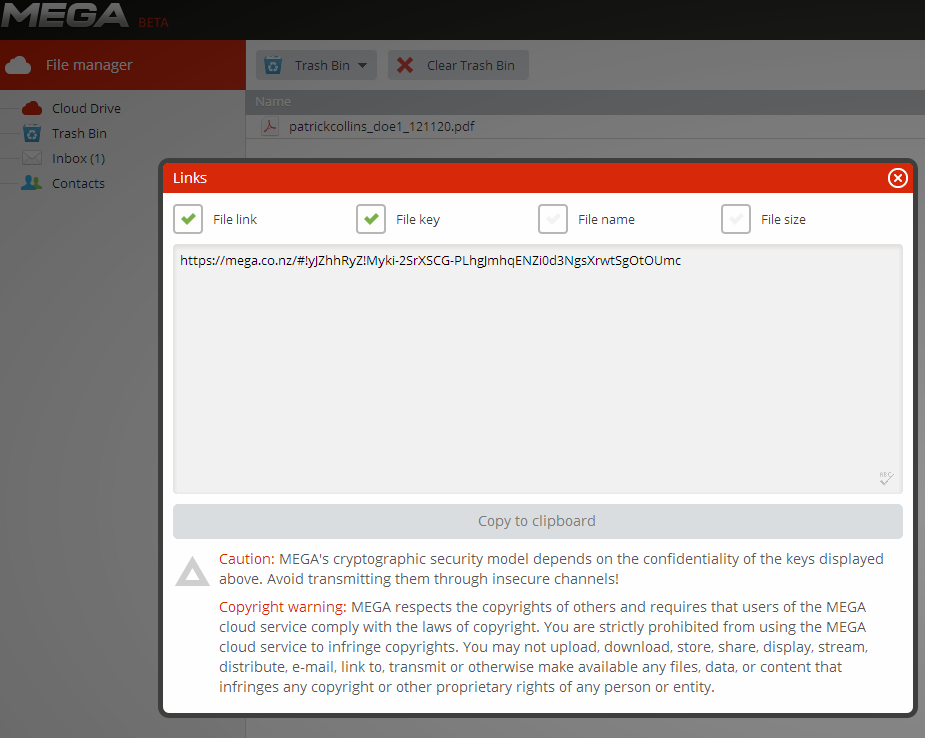Click the MEGA logo

point(64,15)
